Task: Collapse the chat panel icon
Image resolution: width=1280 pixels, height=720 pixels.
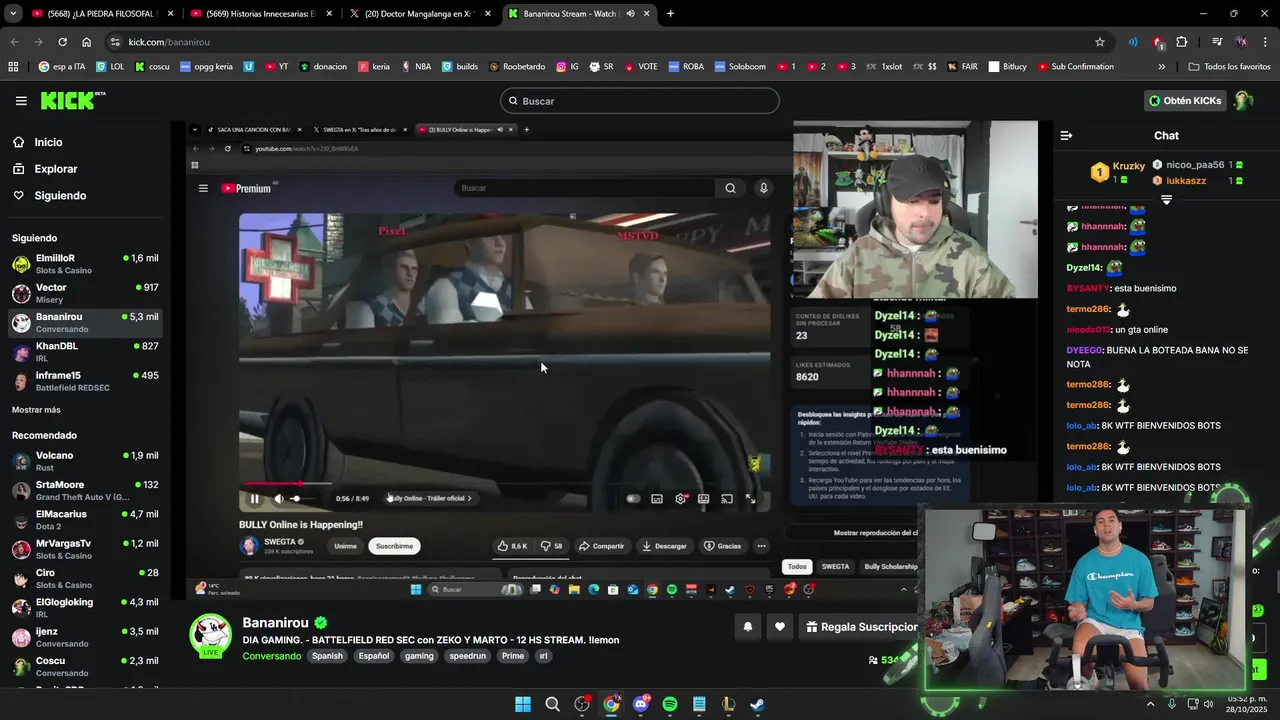Action: click(1066, 135)
